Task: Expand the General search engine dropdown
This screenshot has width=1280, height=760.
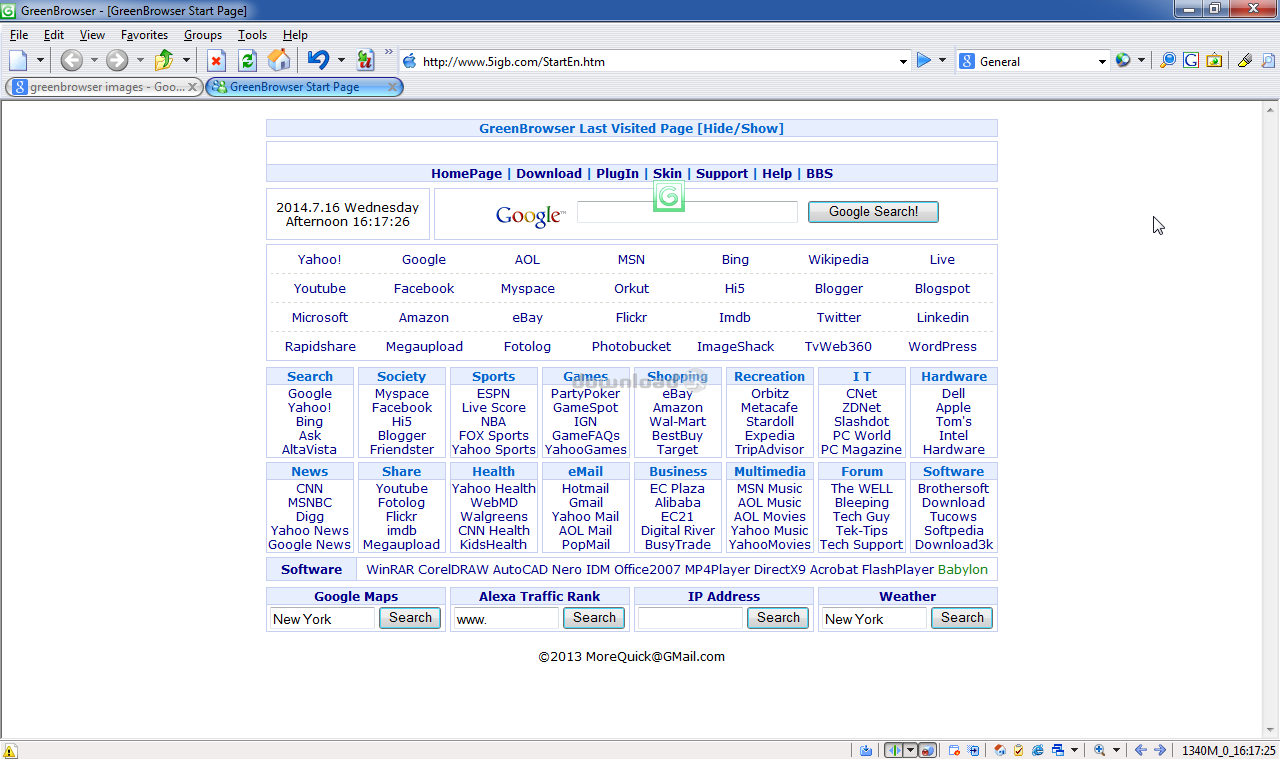Action: (x=1102, y=62)
